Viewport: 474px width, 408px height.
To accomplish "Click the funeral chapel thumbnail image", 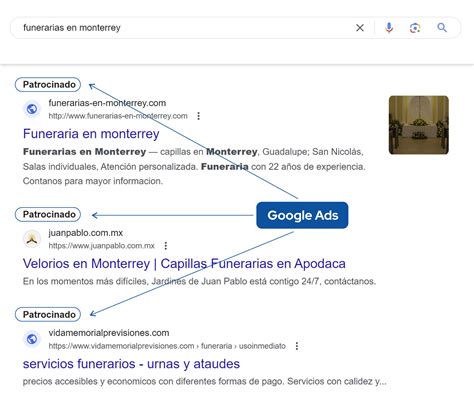I will click(419, 125).
